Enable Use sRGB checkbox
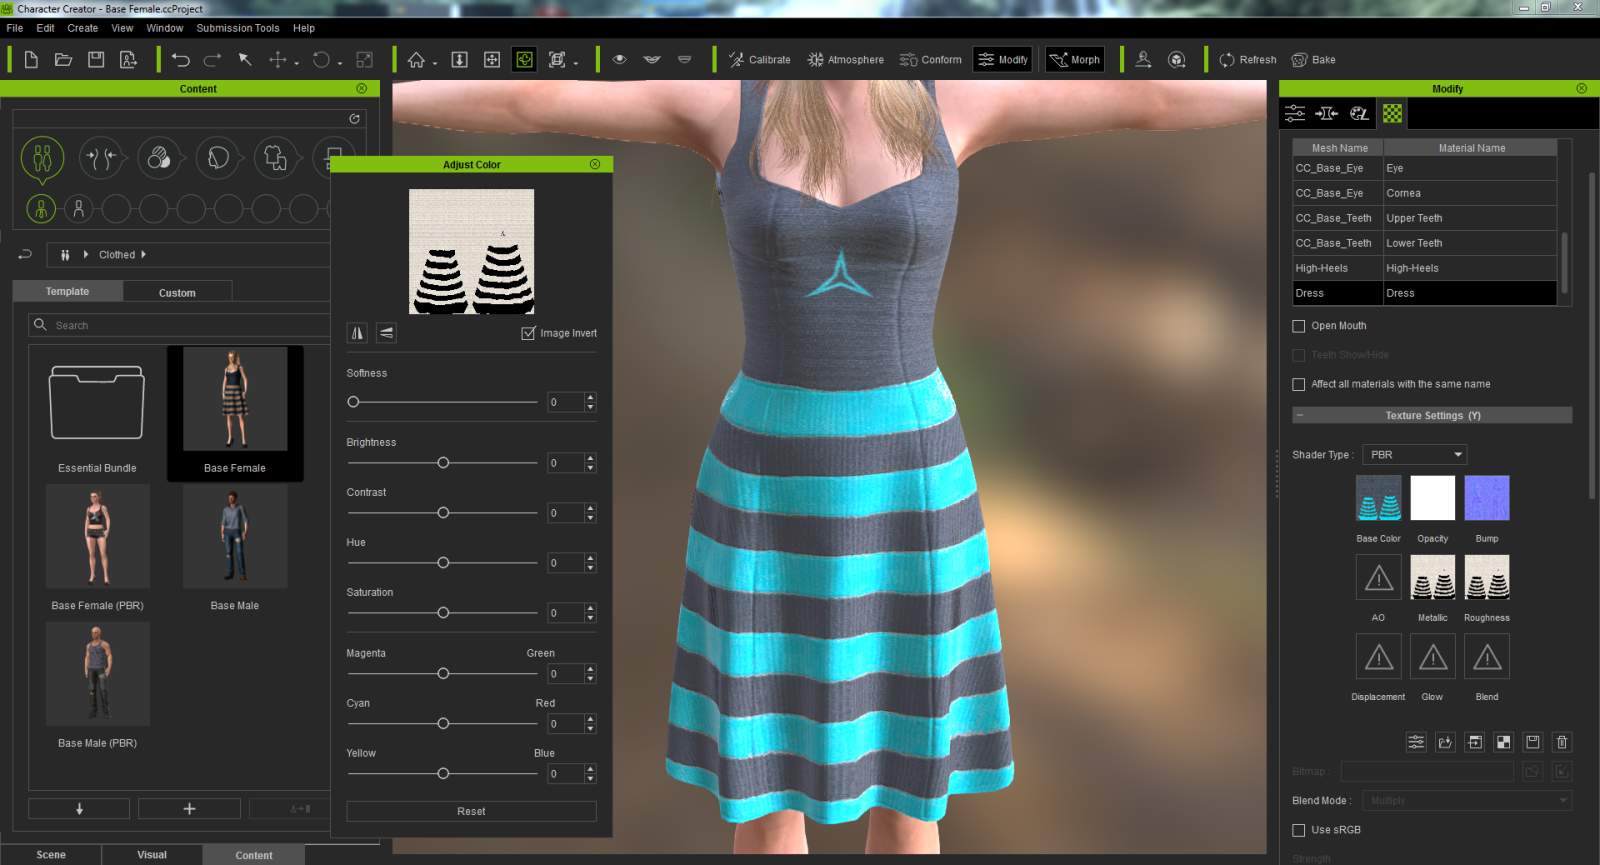 (x=1298, y=830)
